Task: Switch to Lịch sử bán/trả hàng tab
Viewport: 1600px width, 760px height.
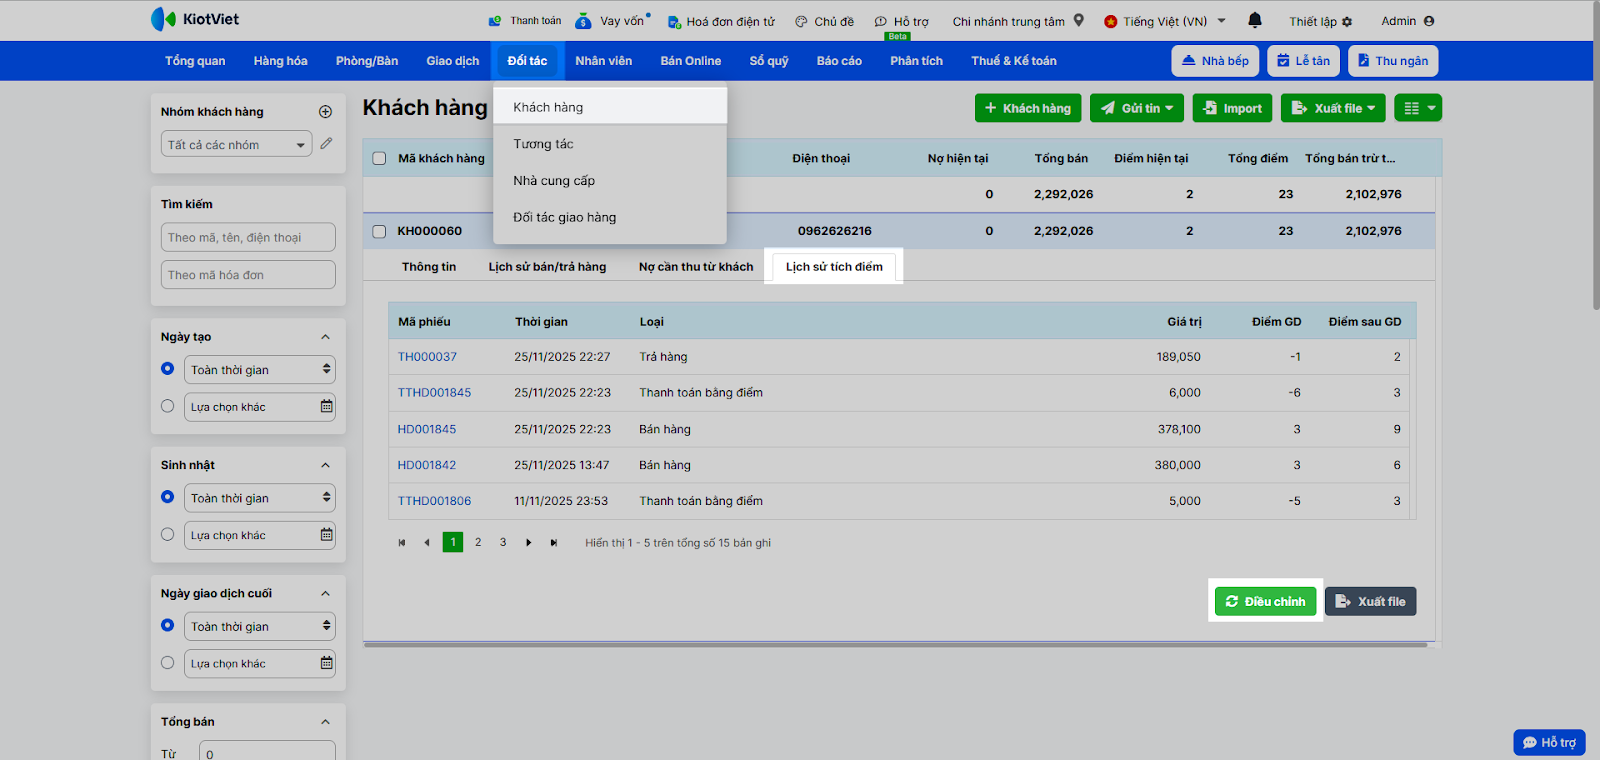Action: point(547,267)
